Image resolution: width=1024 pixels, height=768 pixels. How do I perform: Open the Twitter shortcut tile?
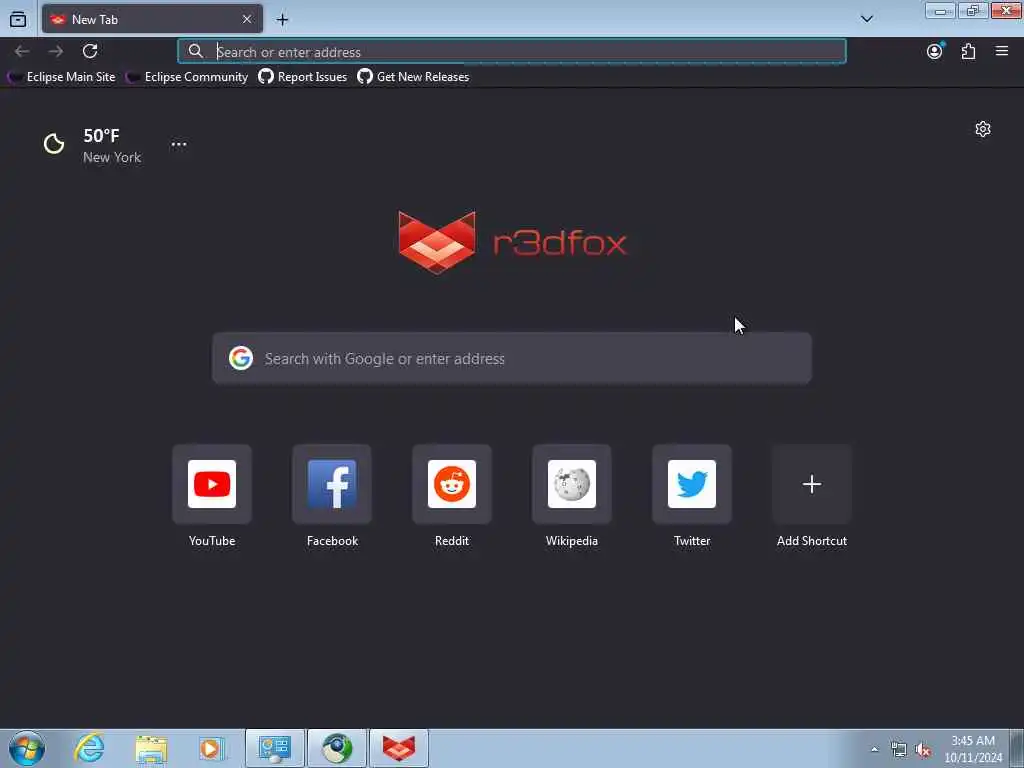pyautogui.click(x=692, y=484)
